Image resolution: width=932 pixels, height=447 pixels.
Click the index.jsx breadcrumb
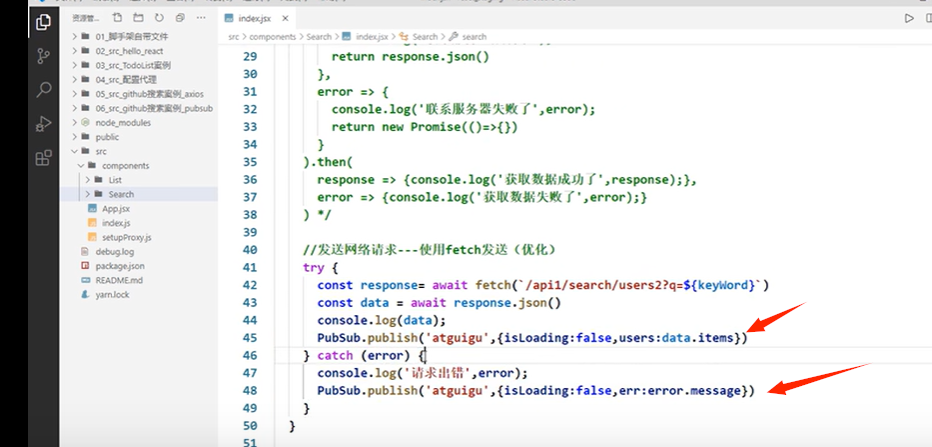(371, 37)
